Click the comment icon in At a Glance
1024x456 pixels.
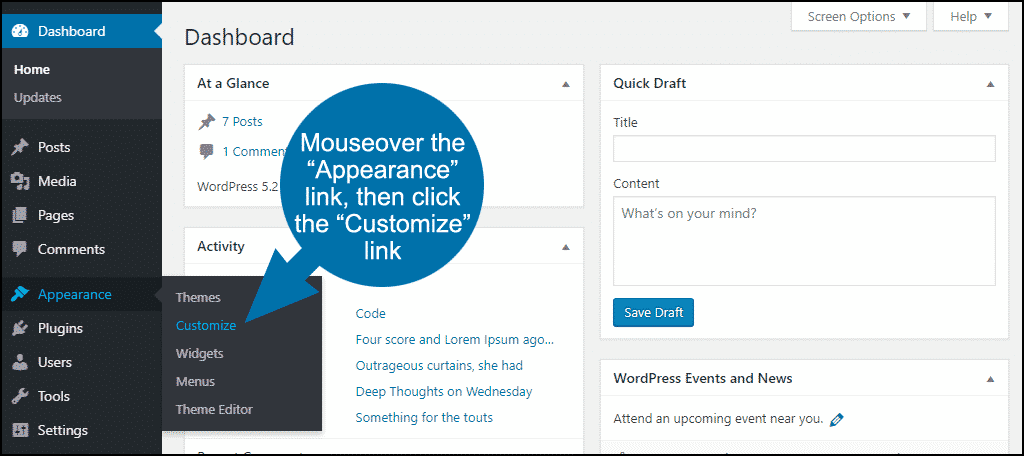pyautogui.click(x=206, y=152)
